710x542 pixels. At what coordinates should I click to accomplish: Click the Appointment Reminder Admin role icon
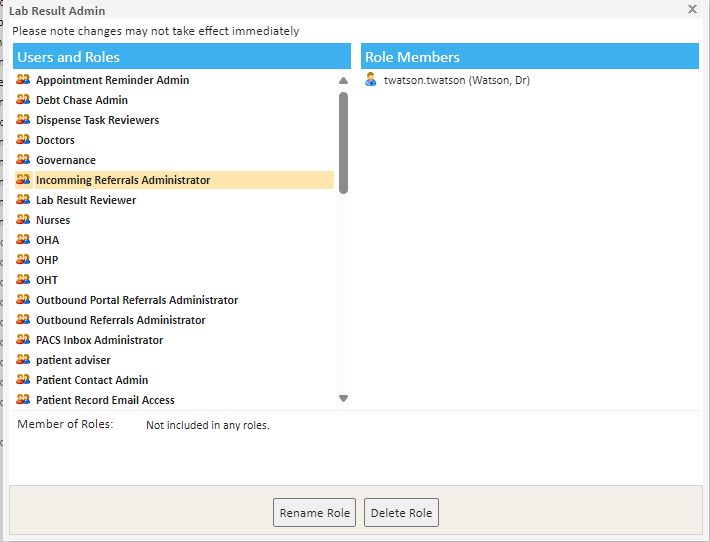[x=23, y=80]
